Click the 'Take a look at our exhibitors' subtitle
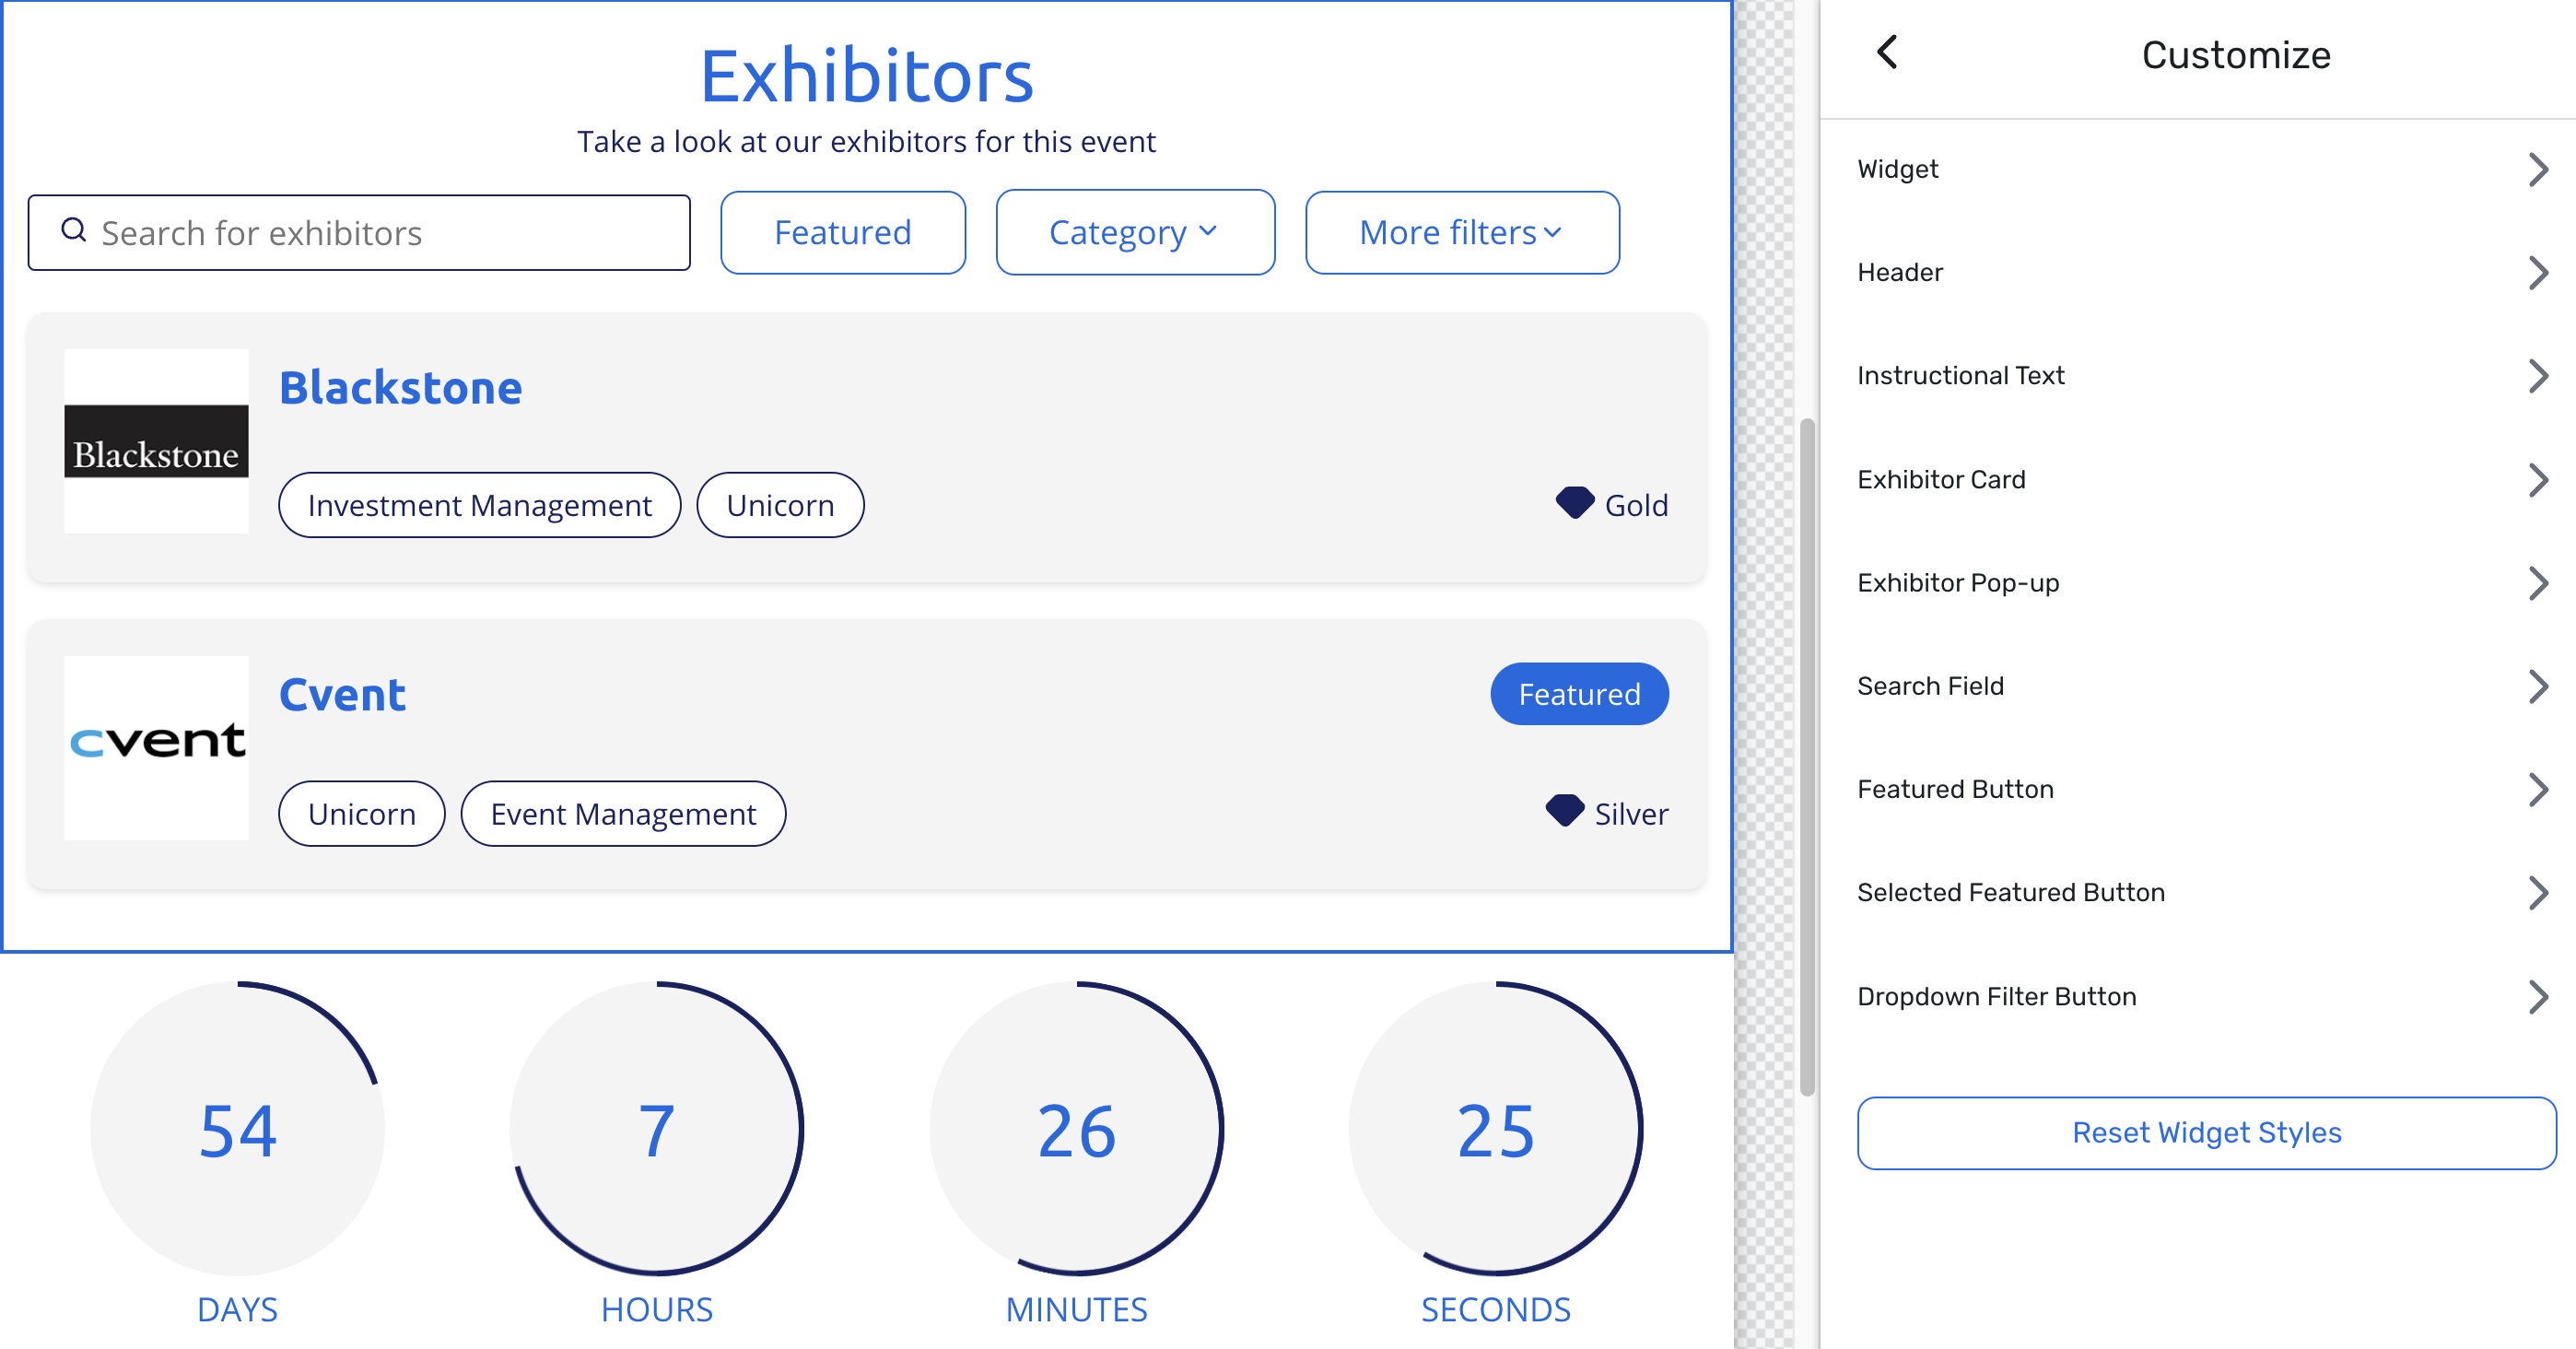Viewport: 2576px width, 1349px height. [866, 142]
